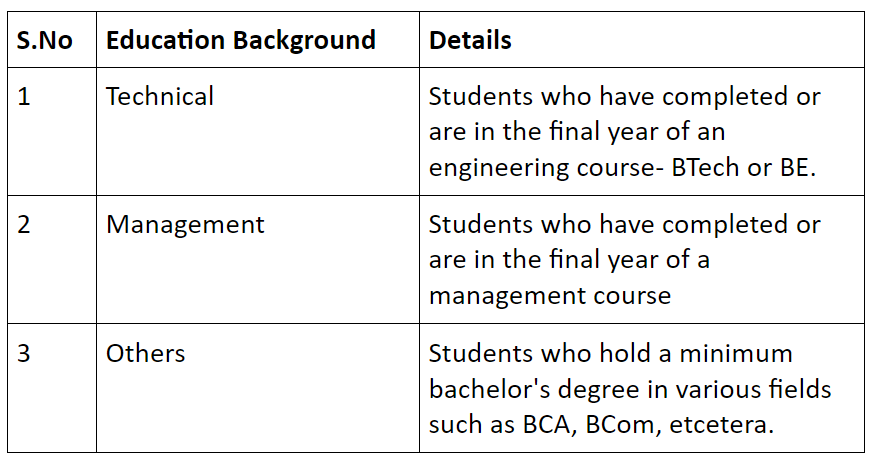
Task: Click 'bachelor's degree in various fields' line
Action: point(630,389)
